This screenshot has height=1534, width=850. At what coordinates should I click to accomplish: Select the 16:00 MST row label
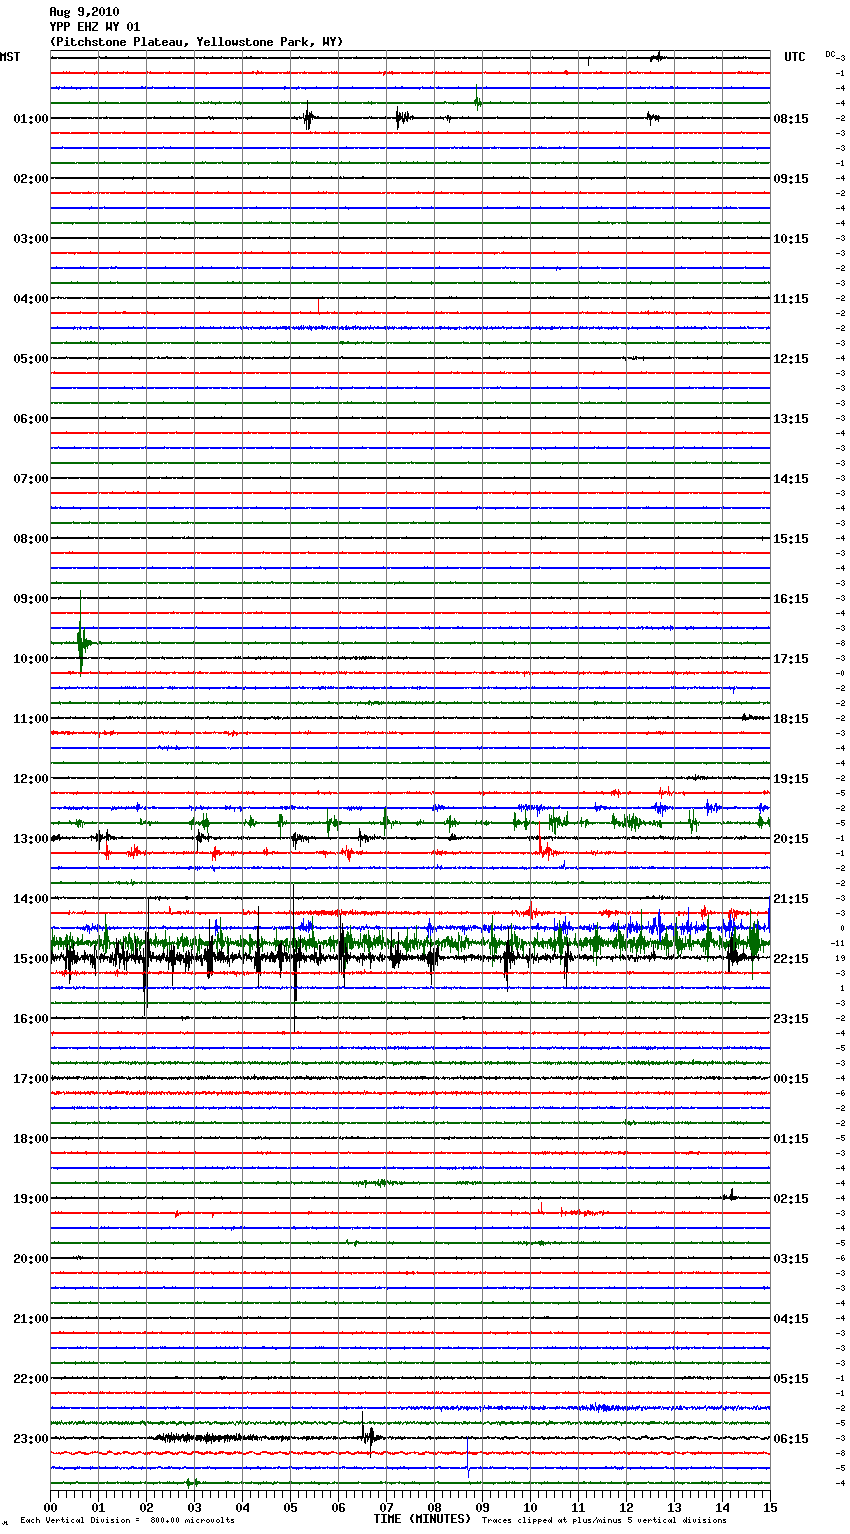[x=31, y=1019]
